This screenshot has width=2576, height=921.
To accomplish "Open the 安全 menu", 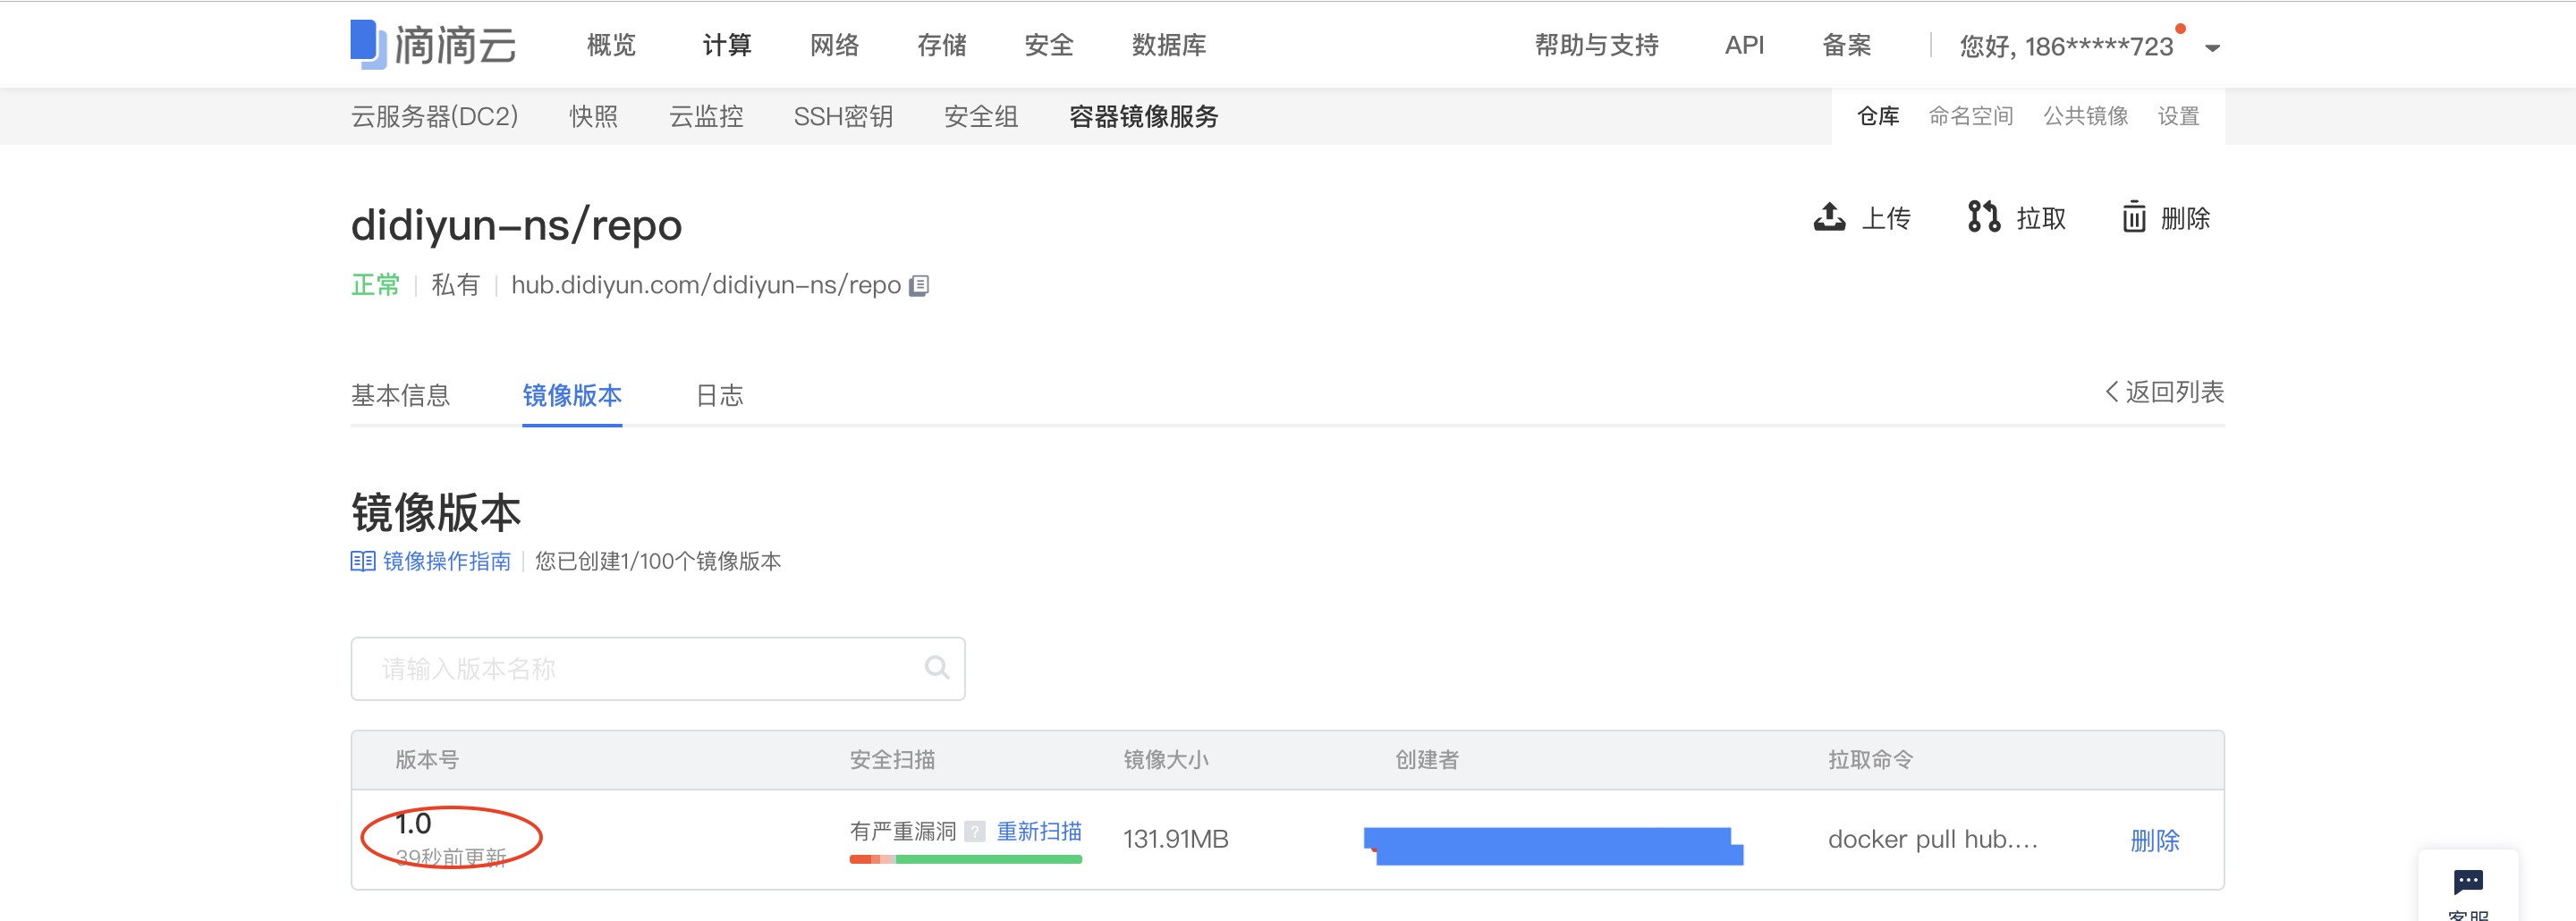I will coord(1049,45).
